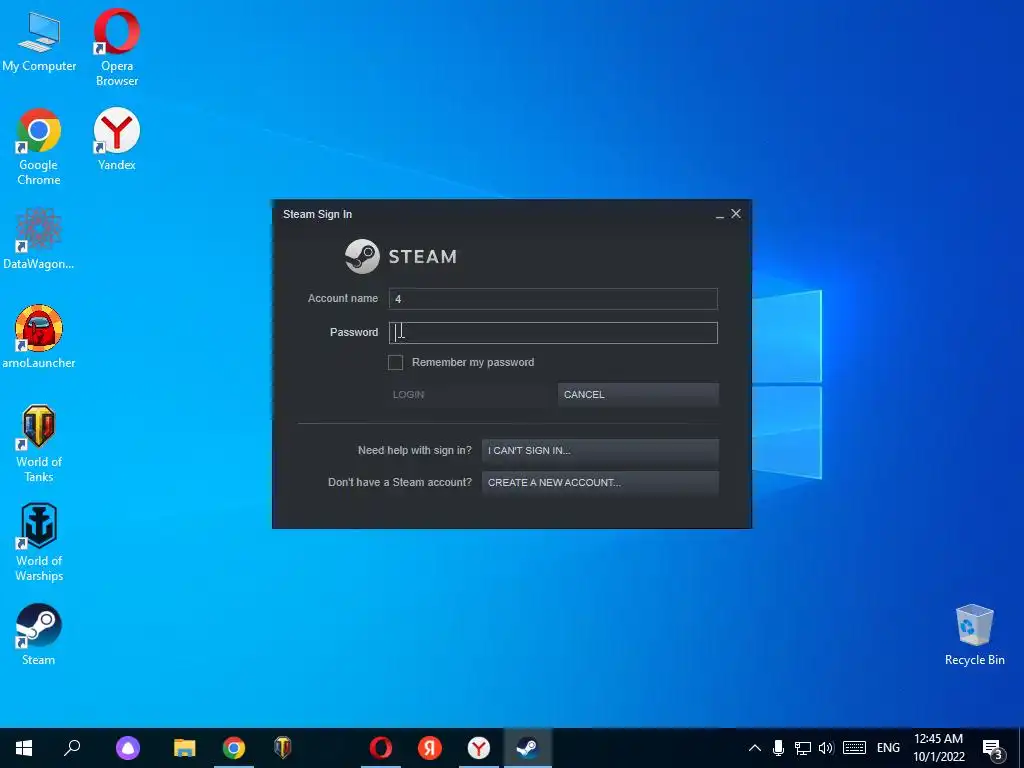
Task: Switch to Yandex Browser in the taskbar
Action: pyautogui.click(x=479, y=748)
